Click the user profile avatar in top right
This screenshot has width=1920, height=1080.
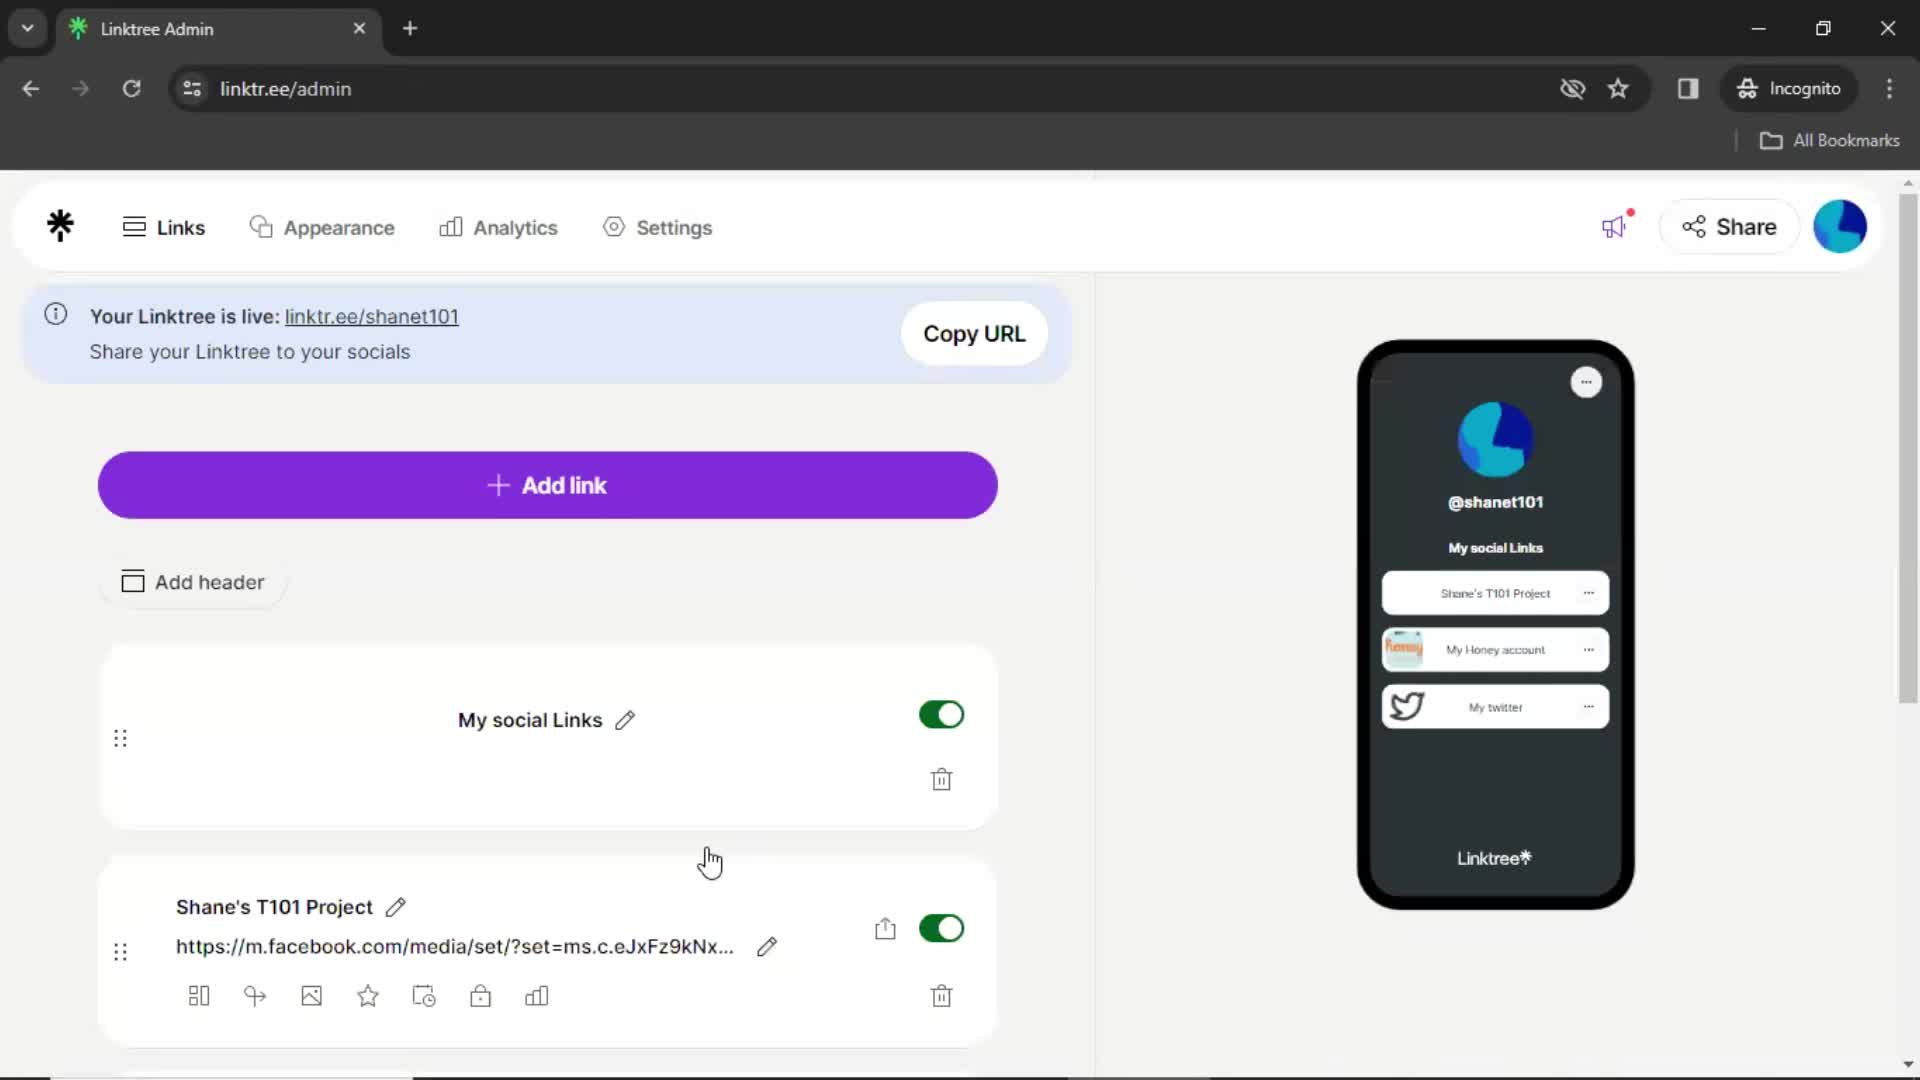(1840, 227)
